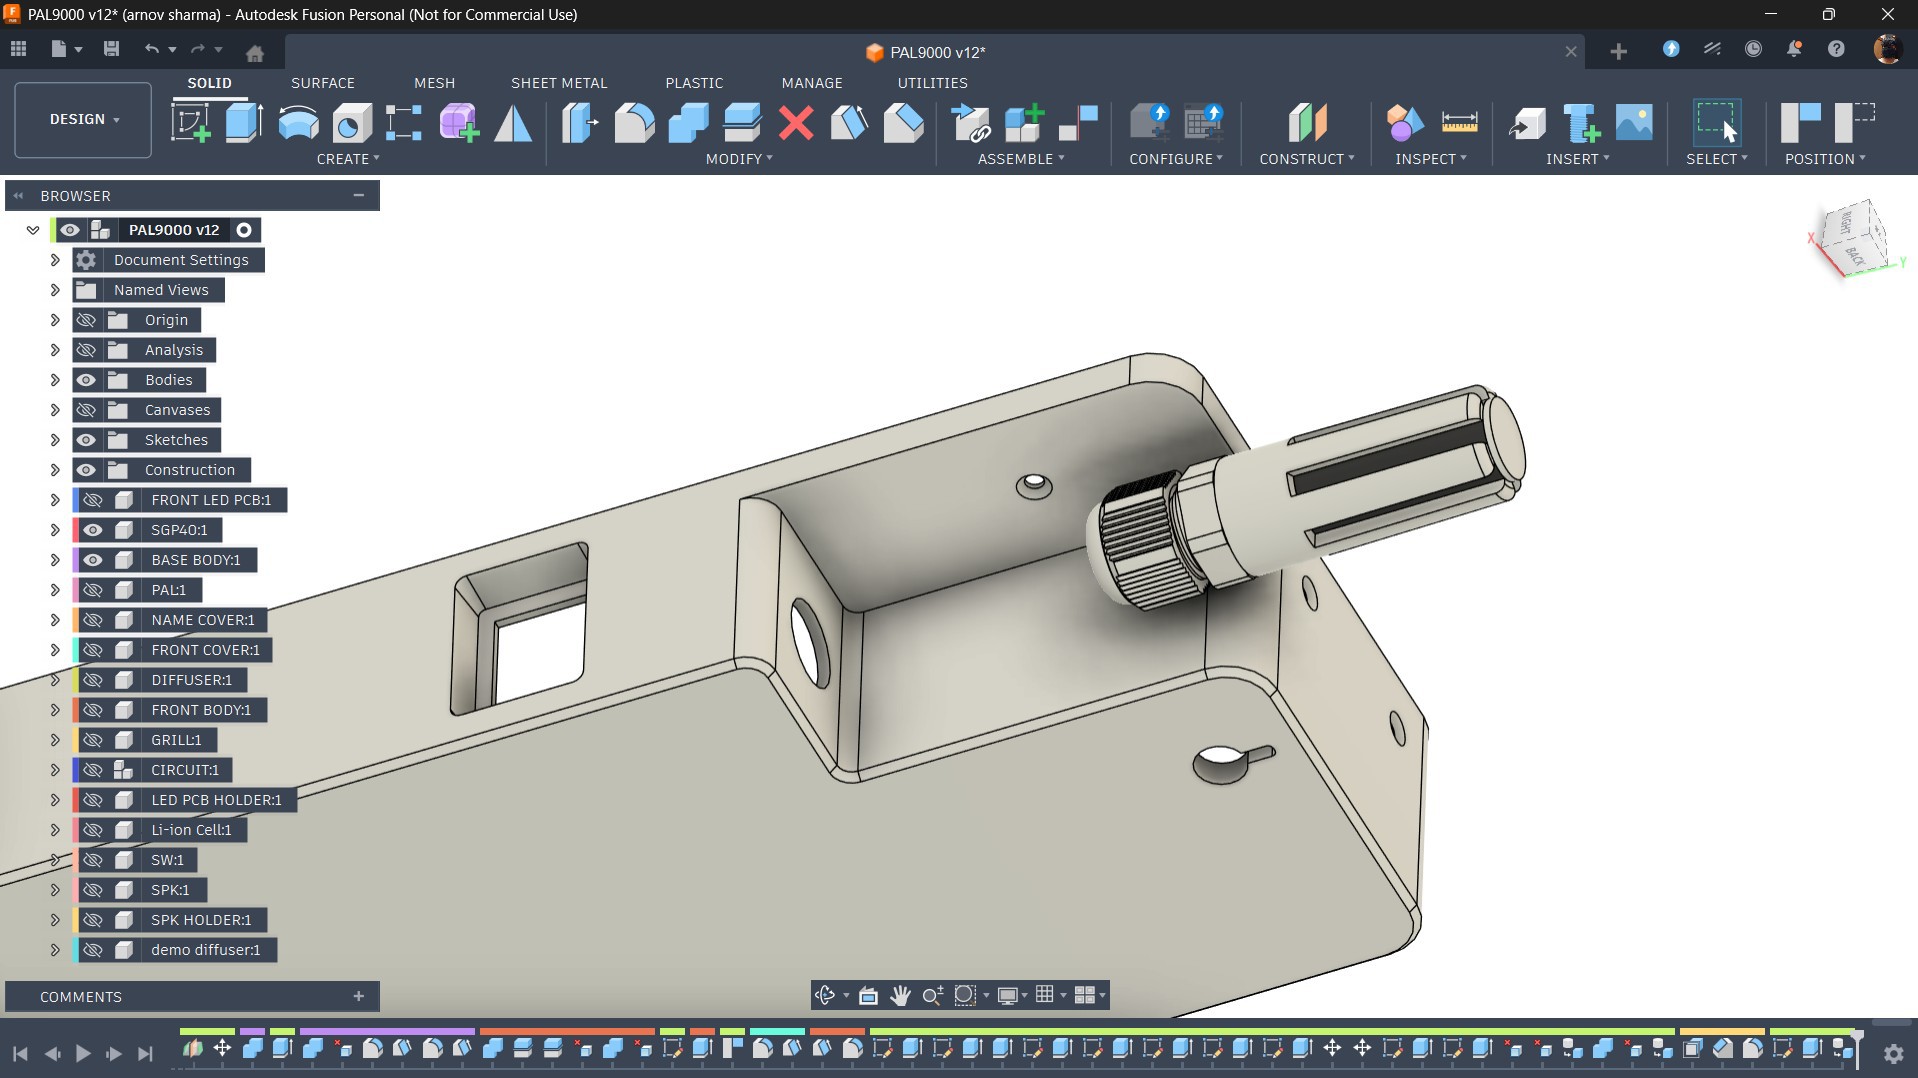Switch to the SHEET METAL tab
The image size is (1918, 1078).
558,83
